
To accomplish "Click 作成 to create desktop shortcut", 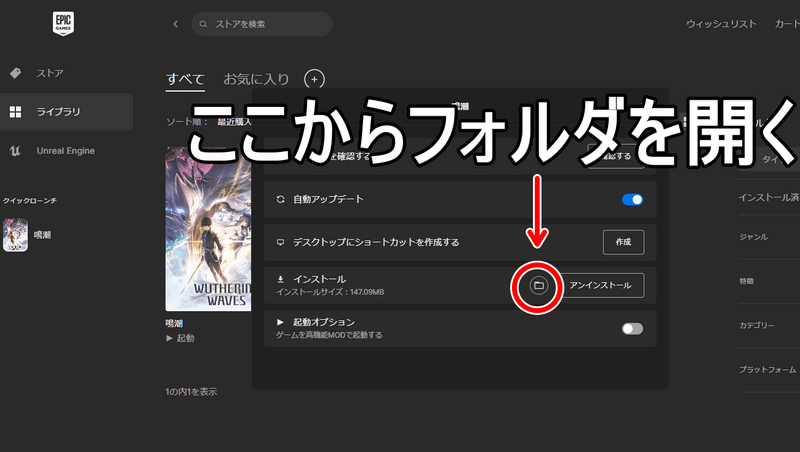I will (623, 242).
